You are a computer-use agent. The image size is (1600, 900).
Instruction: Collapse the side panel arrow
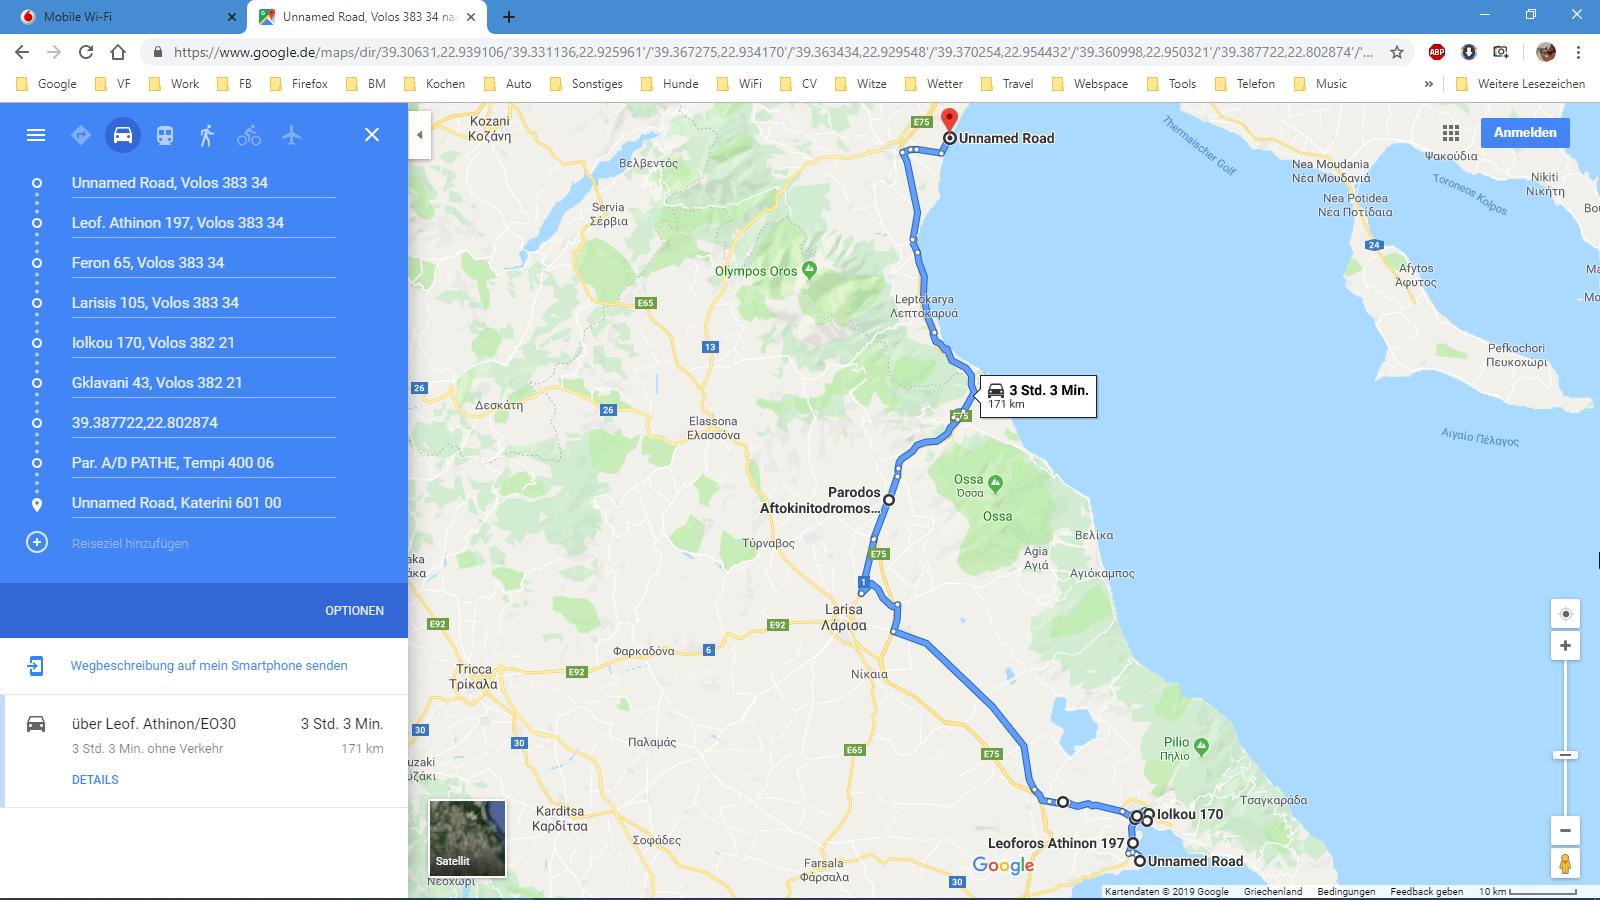click(420, 135)
